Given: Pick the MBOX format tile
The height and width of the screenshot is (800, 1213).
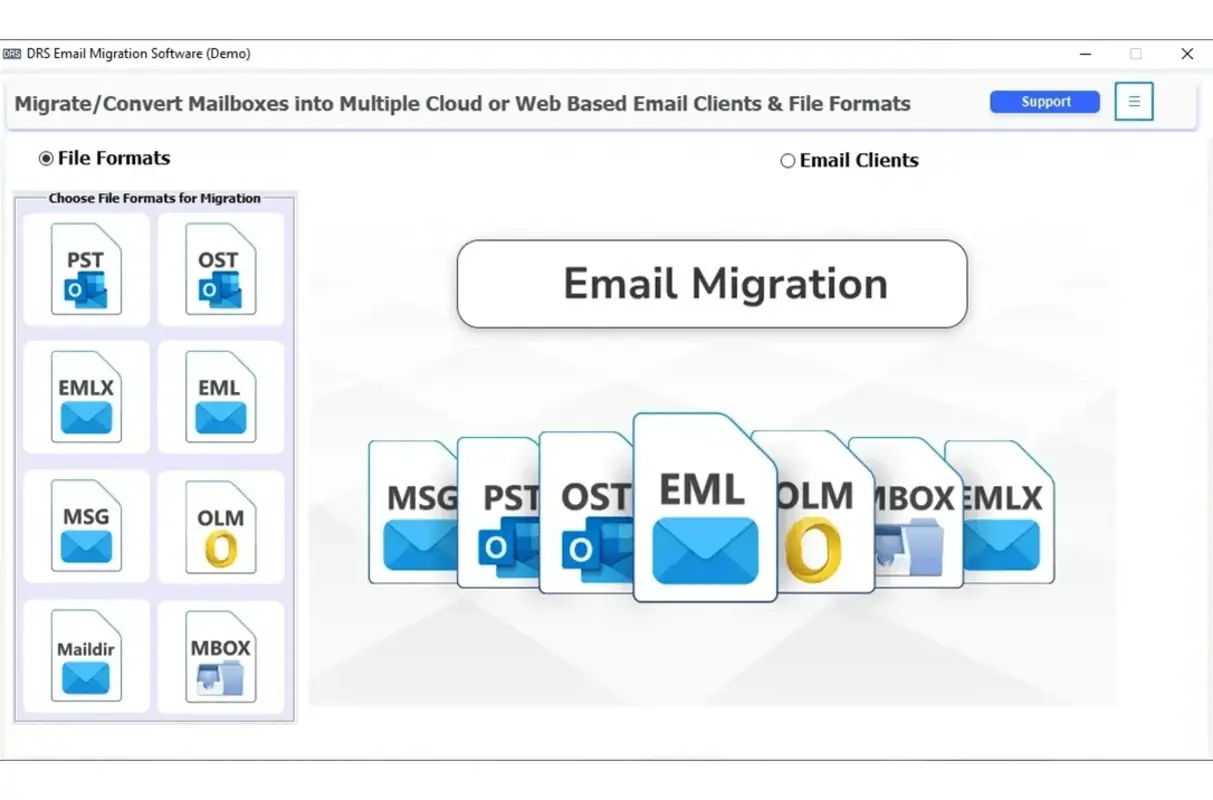Looking at the screenshot, I should point(221,657).
